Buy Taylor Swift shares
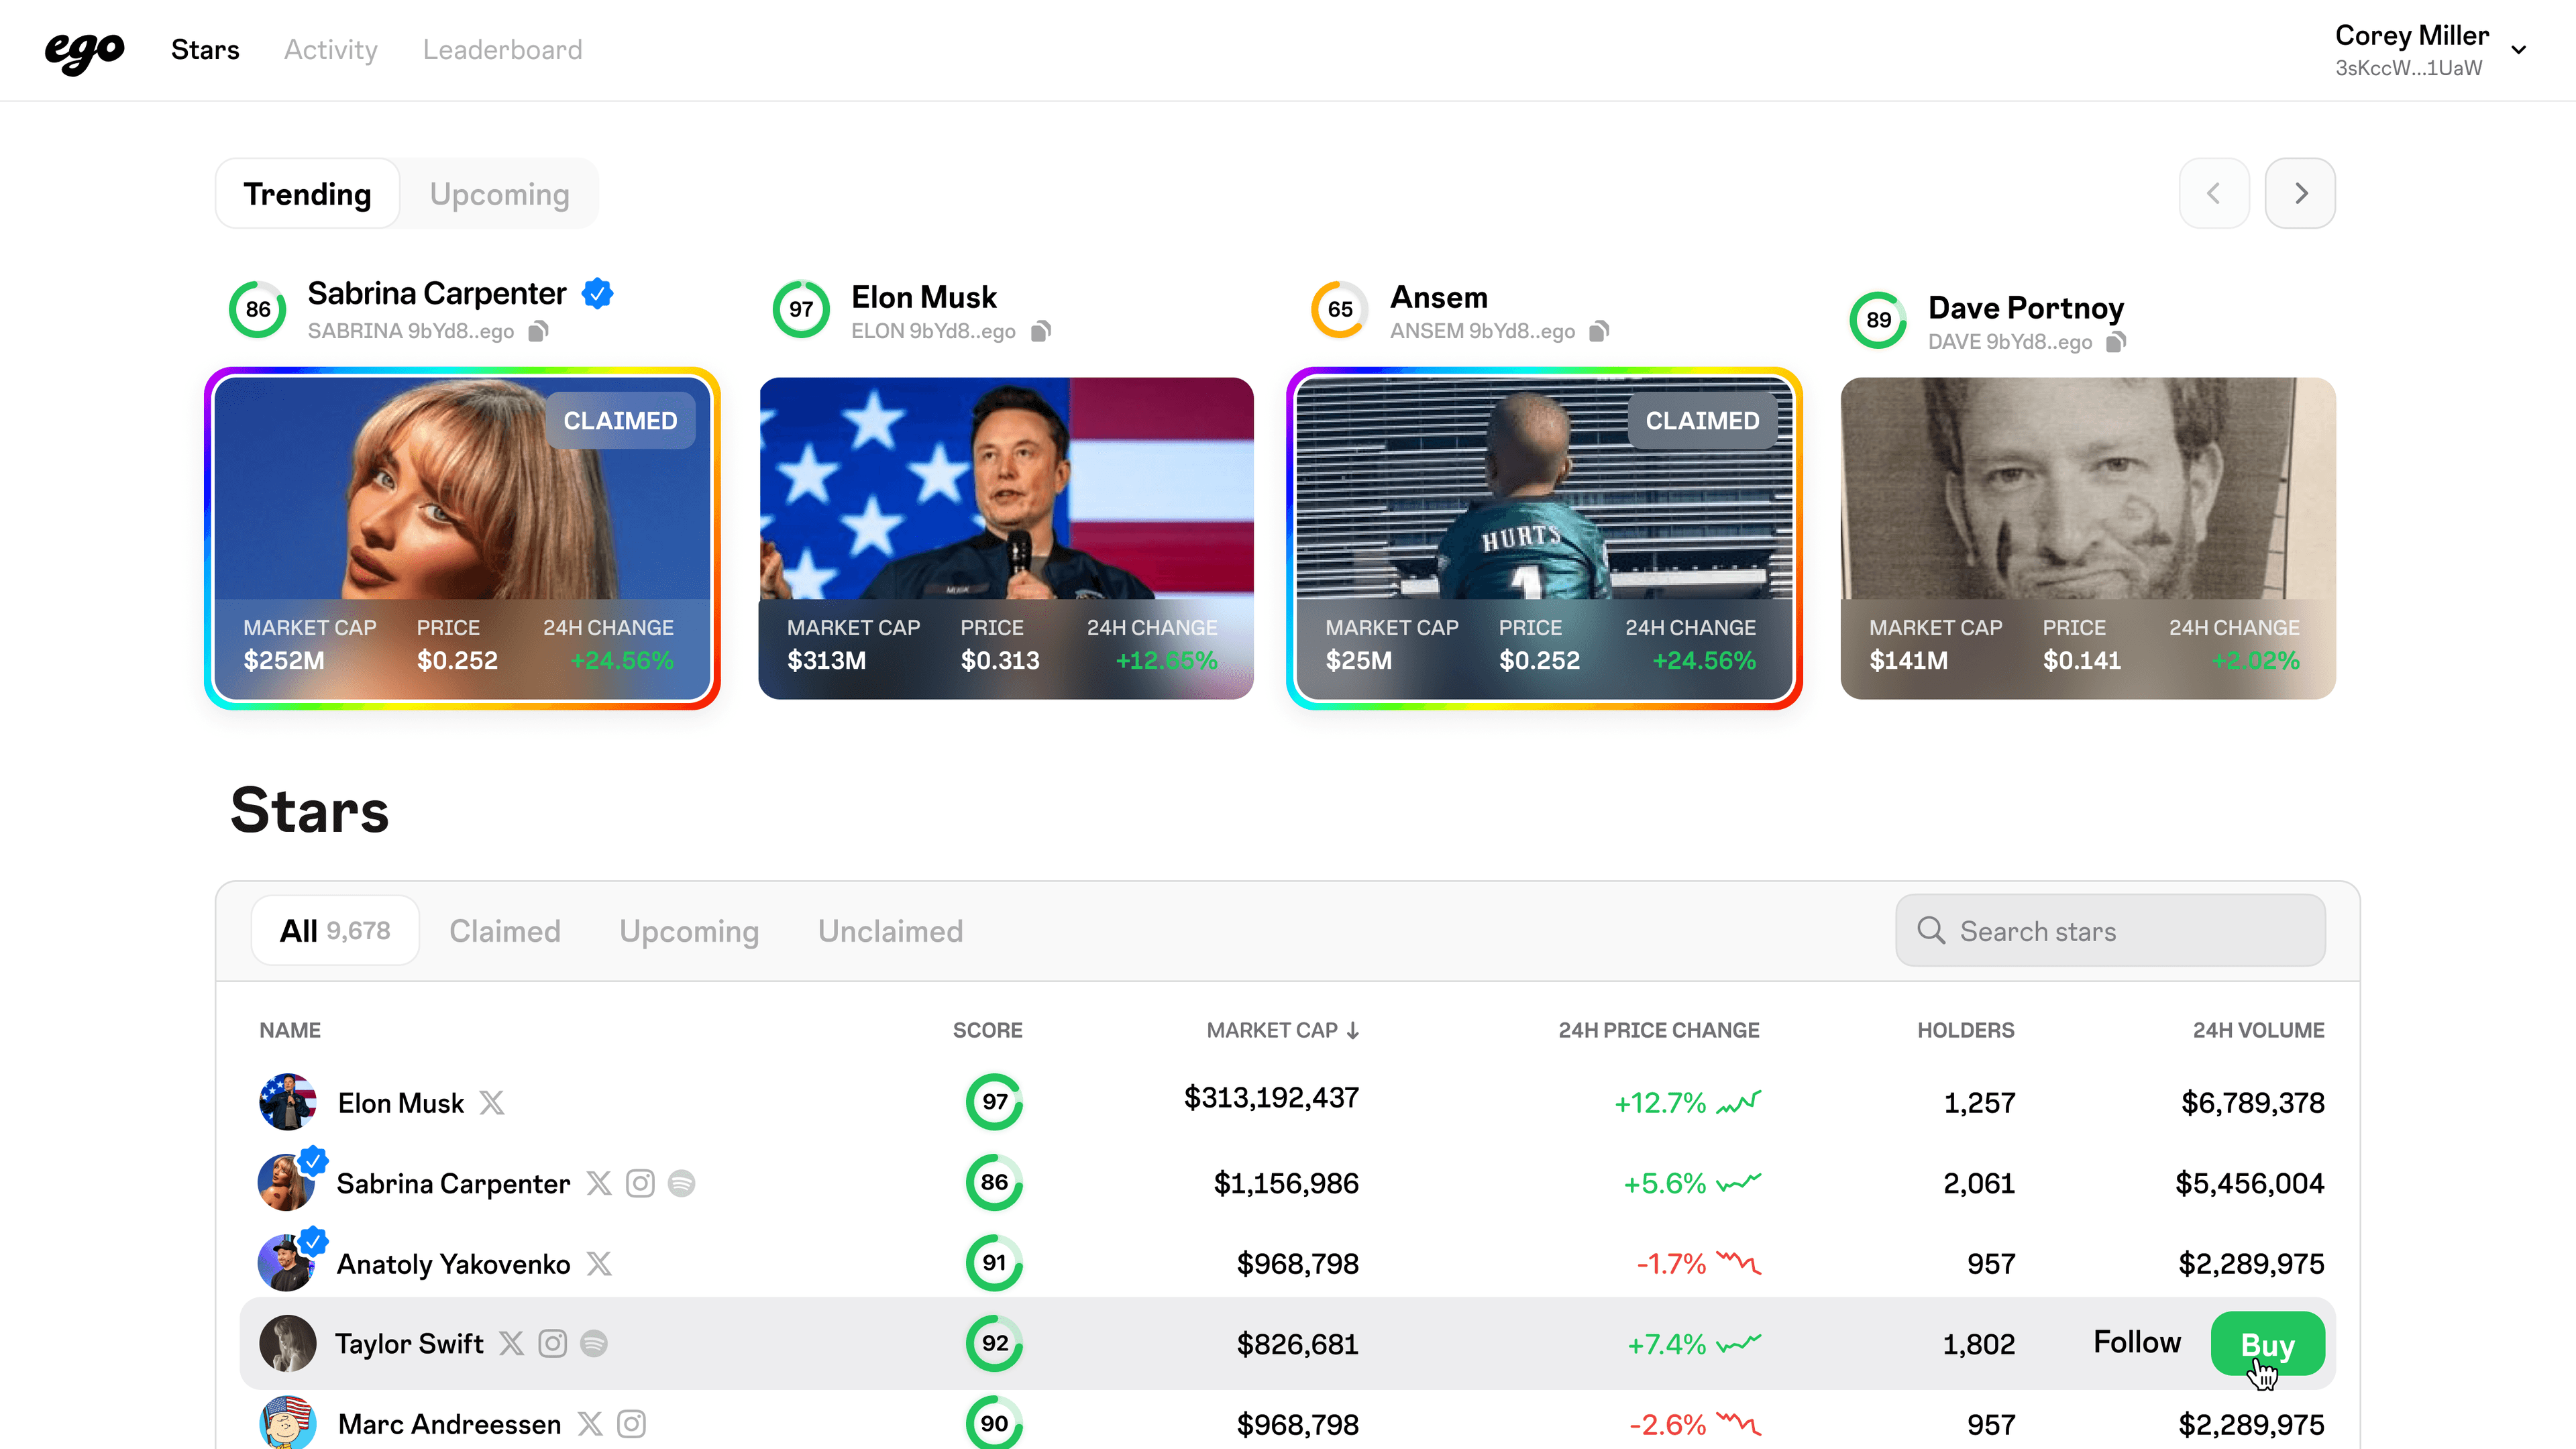 point(2267,1344)
